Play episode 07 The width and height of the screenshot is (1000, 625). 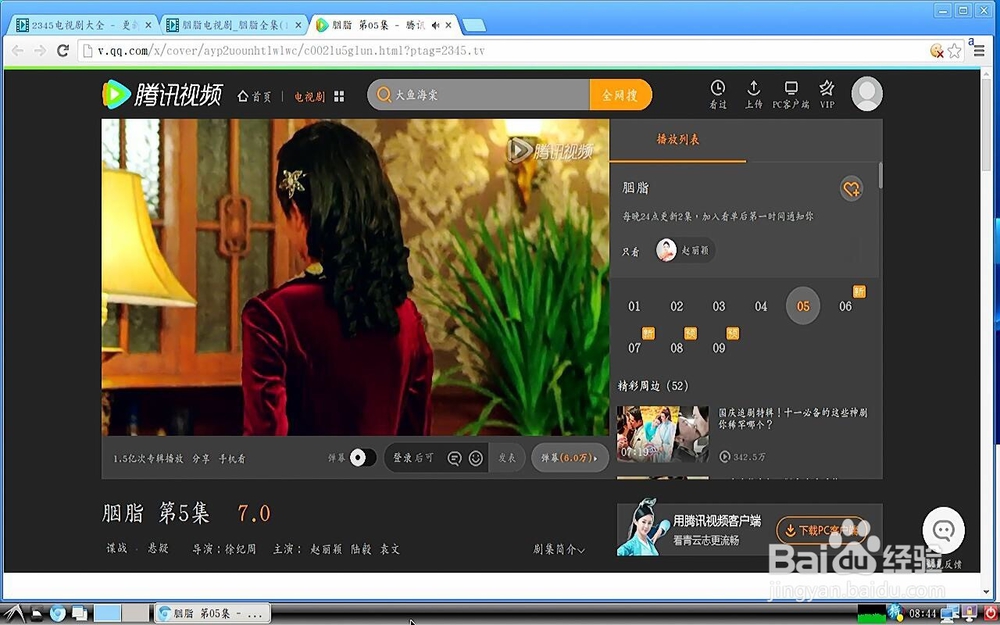pyautogui.click(x=634, y=348)
